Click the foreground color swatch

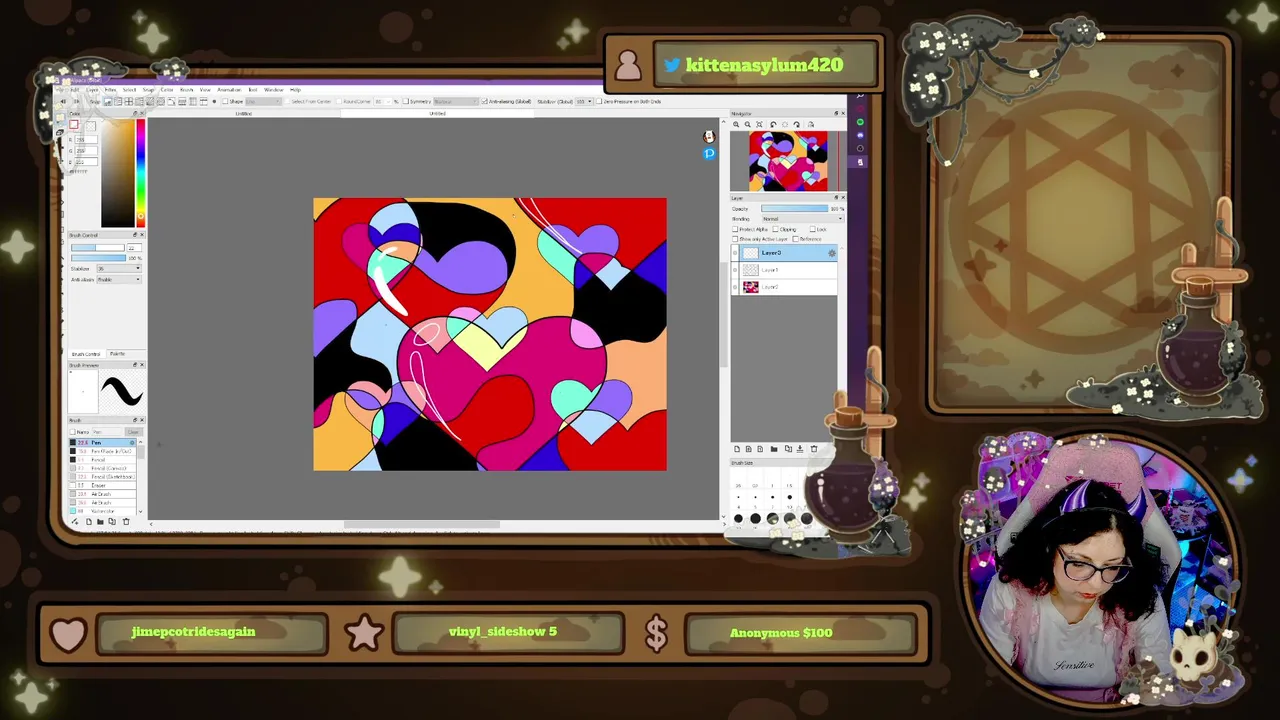[x=73, y=125]
